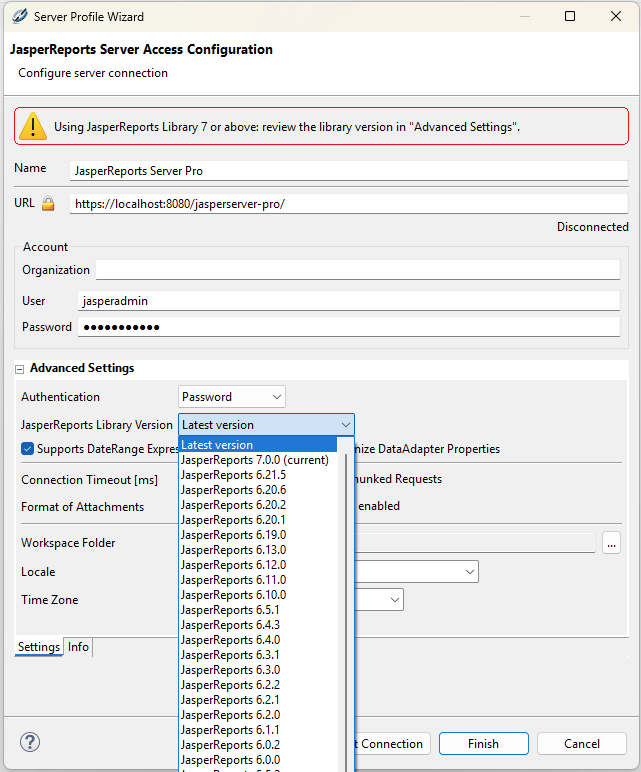This screenshot has height=772, width=641.
Task: Close the Server Profile Wizard window
Action: pos(615,16)
